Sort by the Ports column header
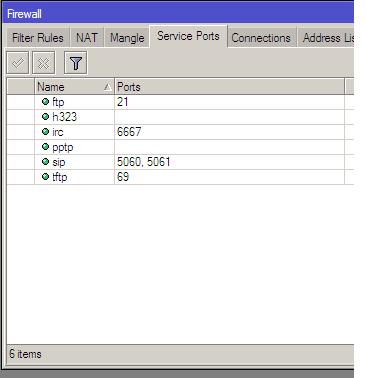This screenshot has width=366, height=378. (229, 87)
